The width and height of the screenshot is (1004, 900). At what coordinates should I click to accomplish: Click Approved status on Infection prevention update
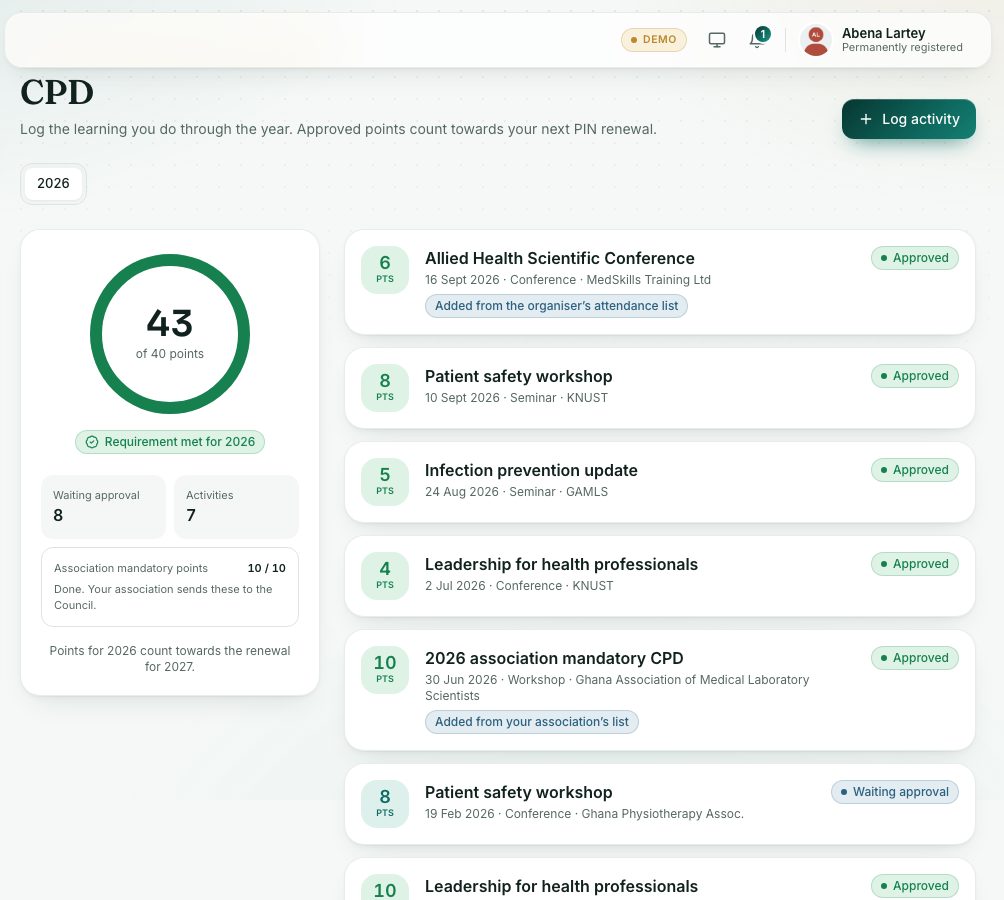[914, 470]
